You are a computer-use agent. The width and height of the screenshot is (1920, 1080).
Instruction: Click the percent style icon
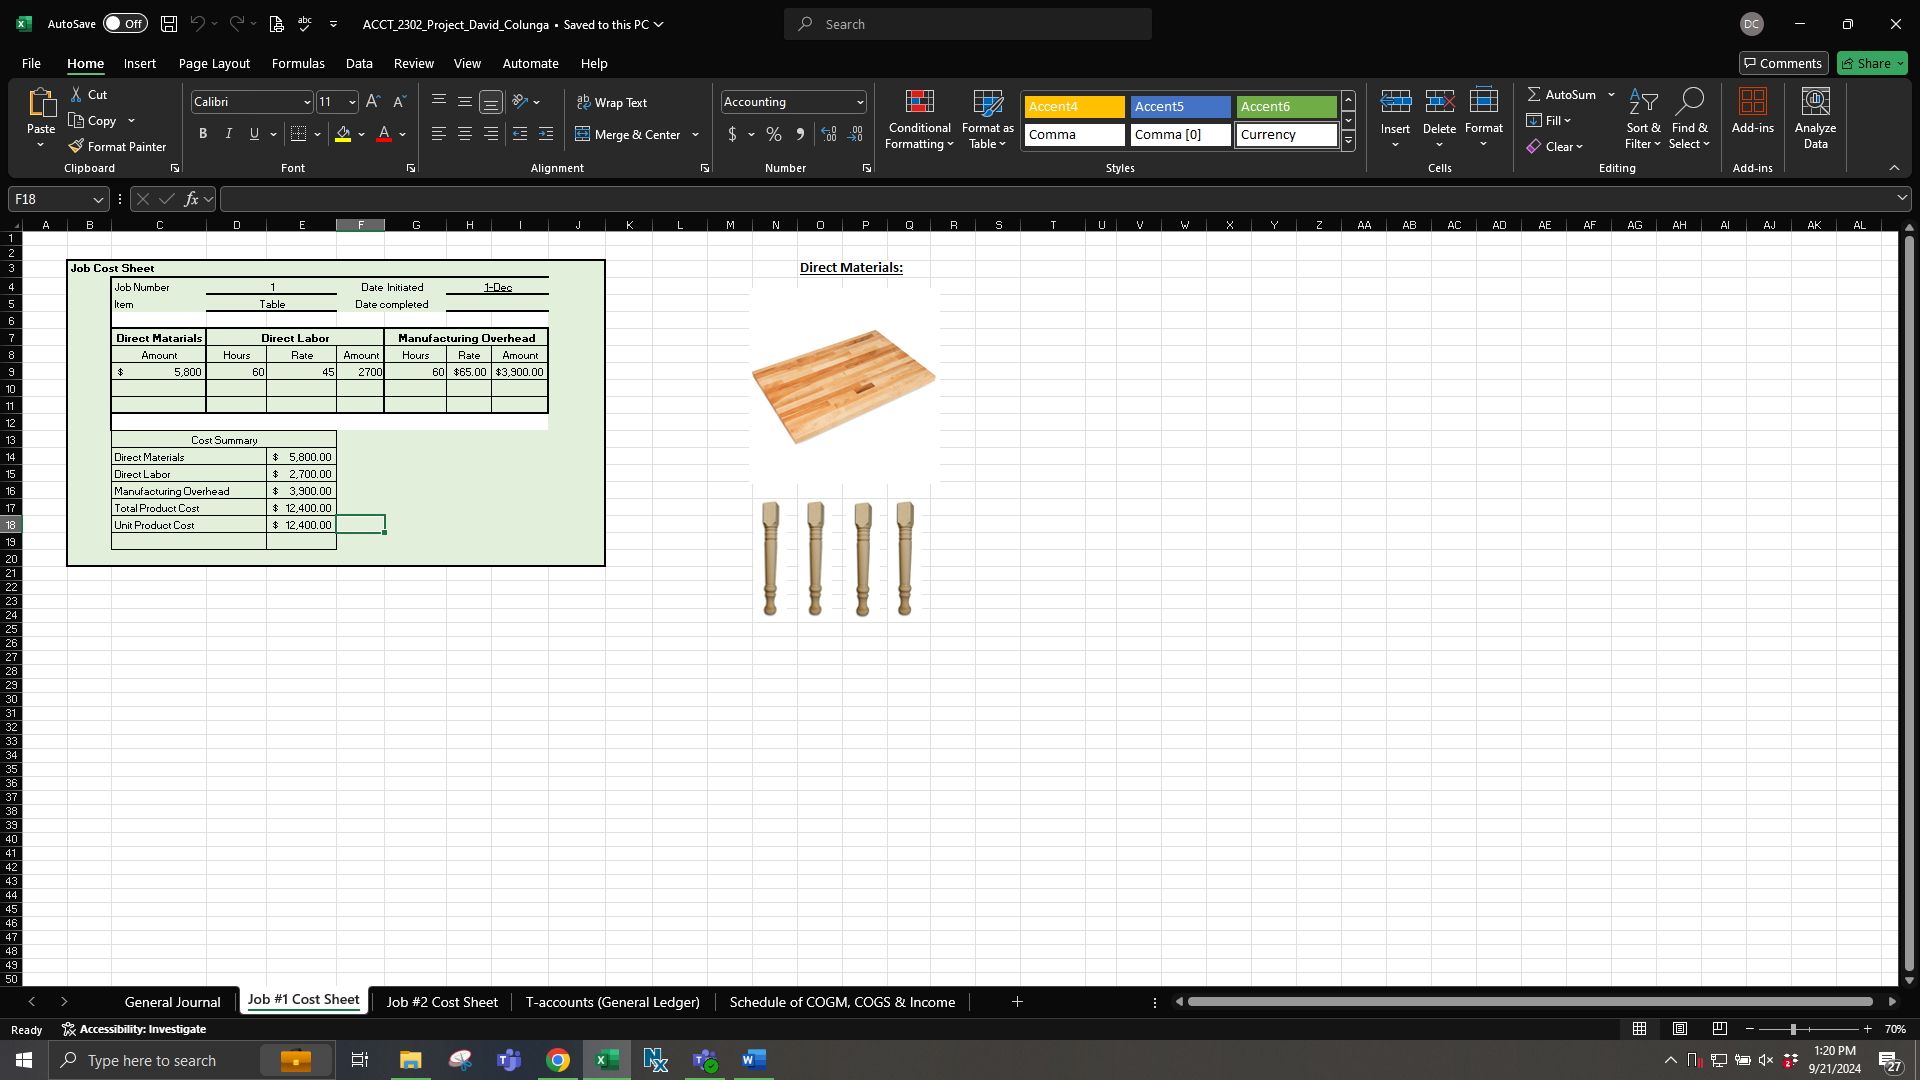(774, 134)
